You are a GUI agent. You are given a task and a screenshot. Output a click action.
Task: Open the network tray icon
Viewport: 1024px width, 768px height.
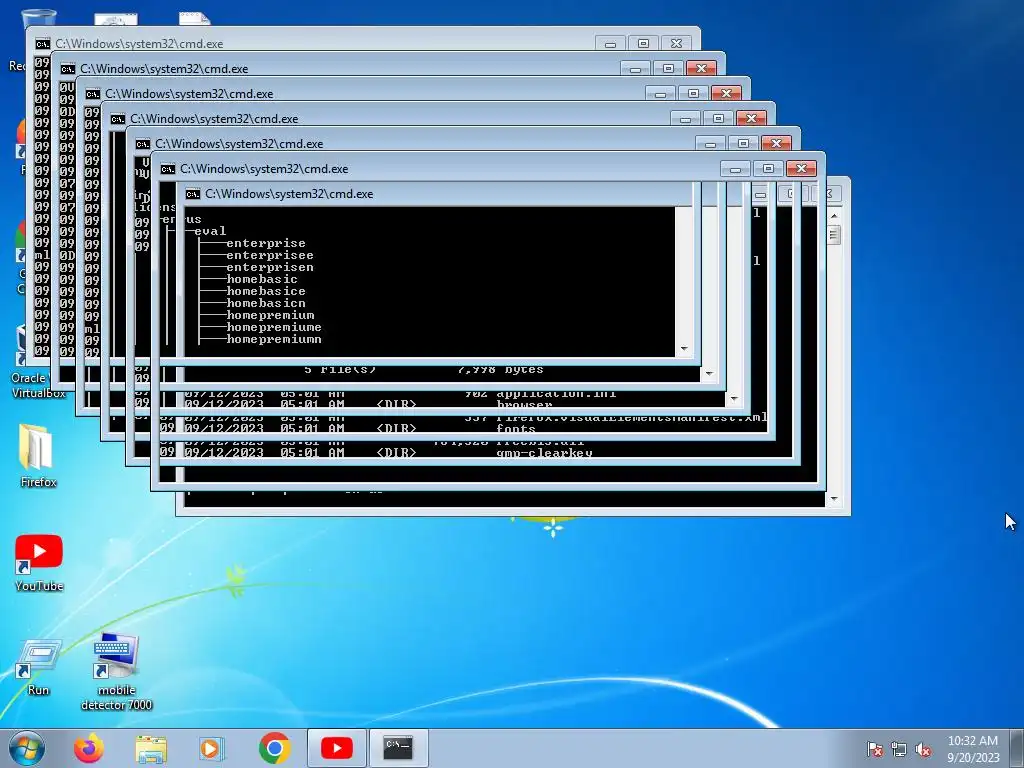tap(899, 749)
